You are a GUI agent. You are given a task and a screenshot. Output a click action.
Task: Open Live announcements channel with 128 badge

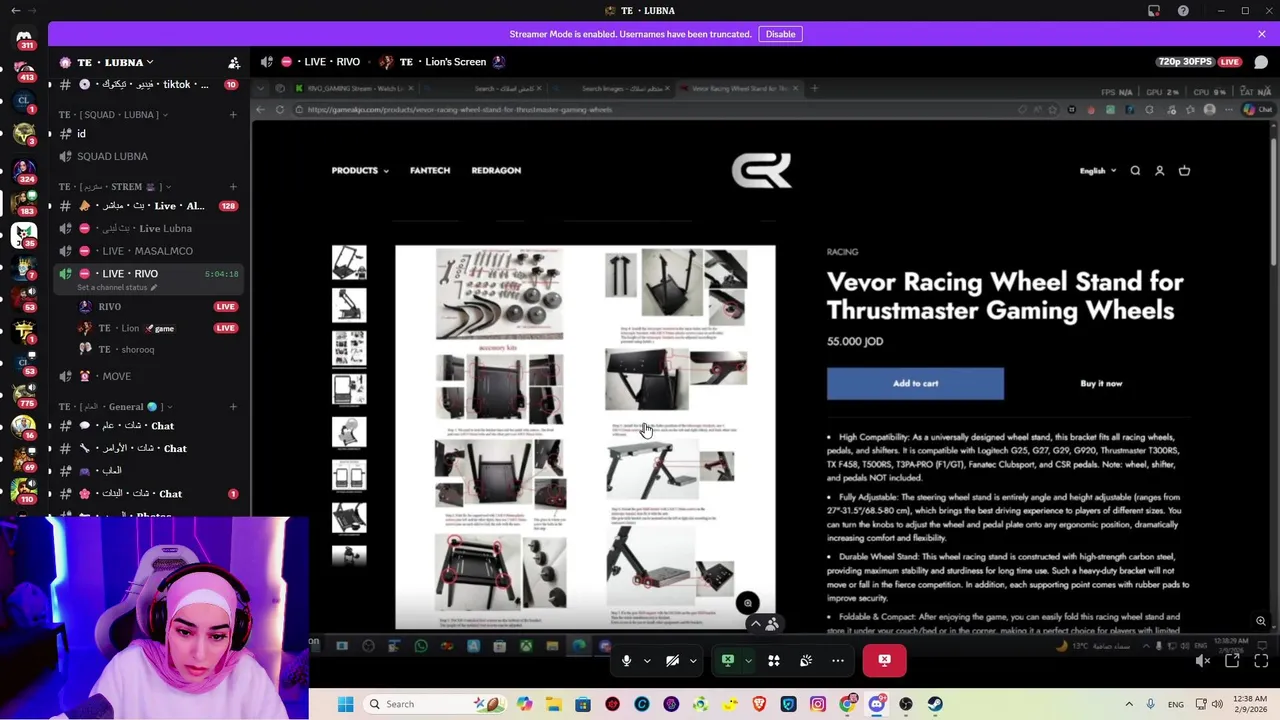(147, 206)
